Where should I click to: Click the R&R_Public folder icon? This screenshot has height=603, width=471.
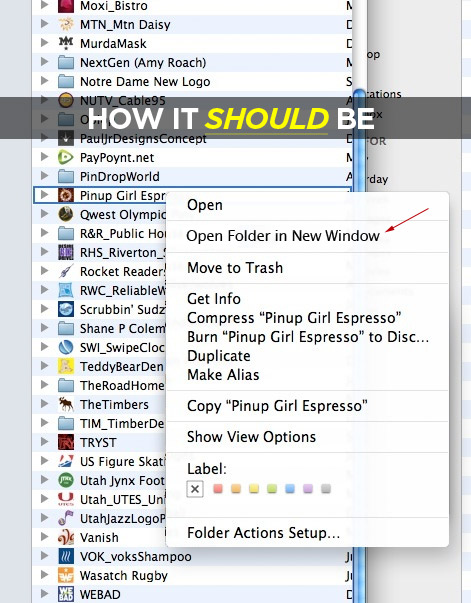click(66, 233)
